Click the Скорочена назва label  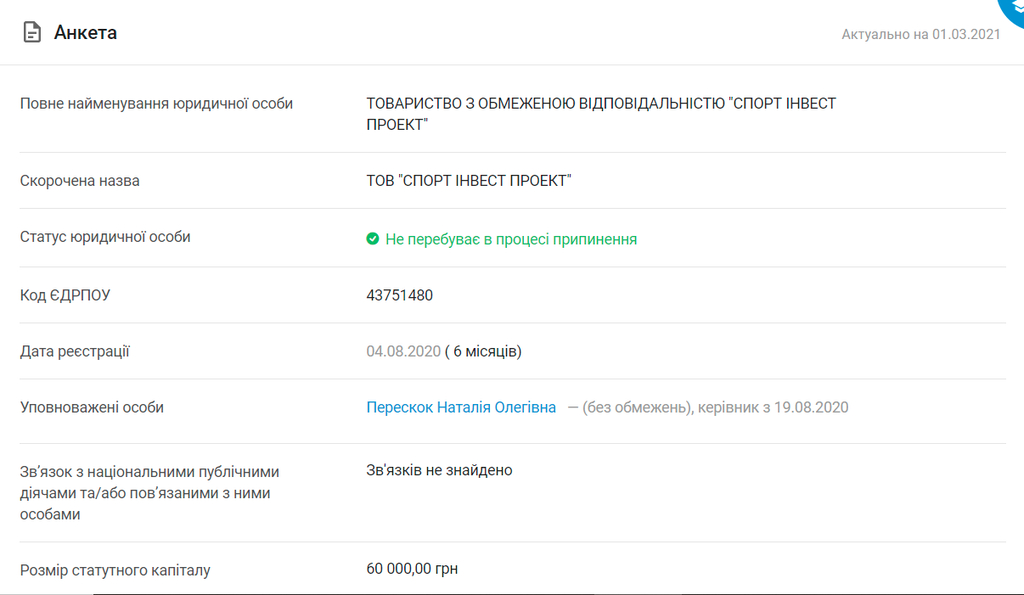(x=80, y=181)
